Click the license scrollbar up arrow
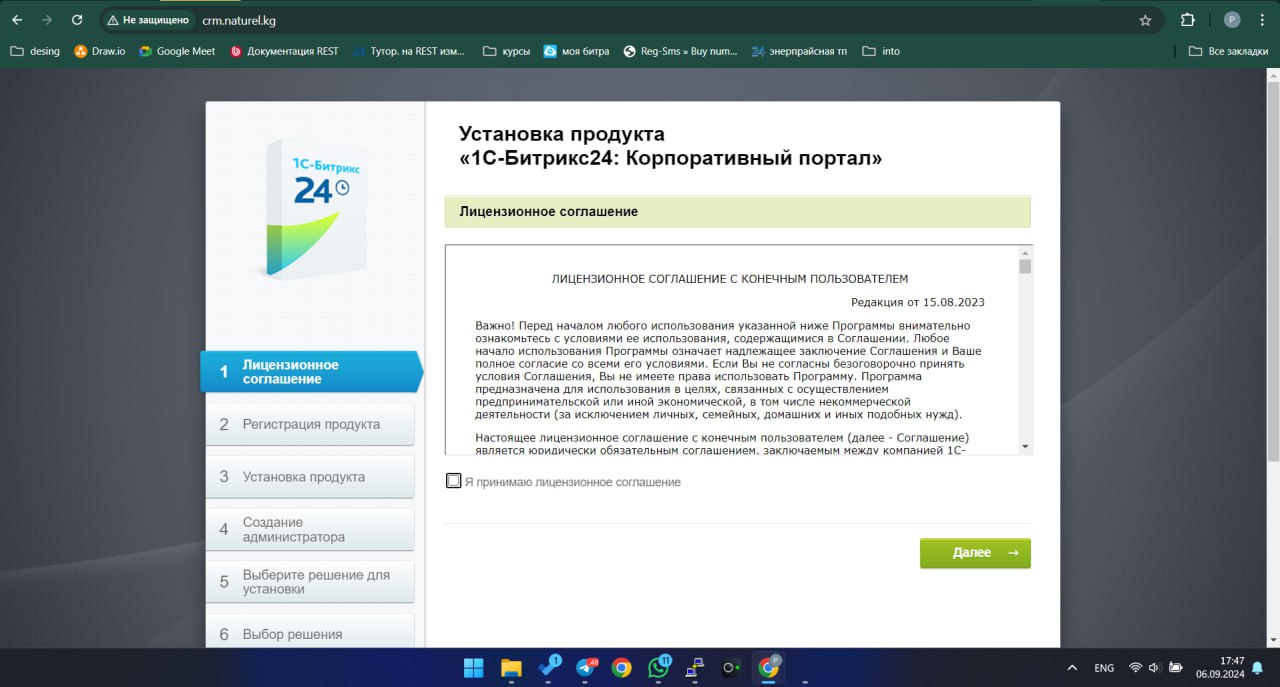The width and height of the screenshot is (1280, 687). [1025, 253]
